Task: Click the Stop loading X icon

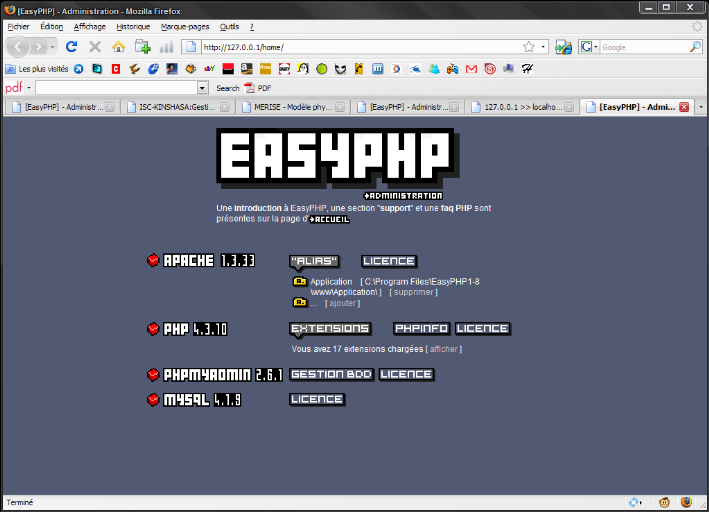Action: [95, 47]
